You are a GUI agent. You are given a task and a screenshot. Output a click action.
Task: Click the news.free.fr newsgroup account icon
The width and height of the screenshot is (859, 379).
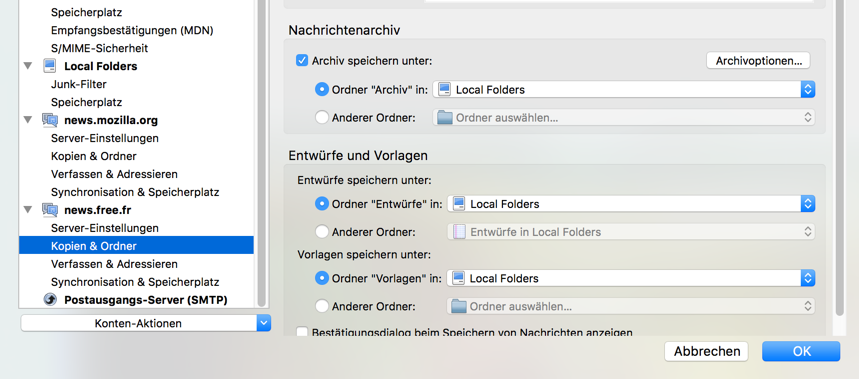[x=50, y=210]
